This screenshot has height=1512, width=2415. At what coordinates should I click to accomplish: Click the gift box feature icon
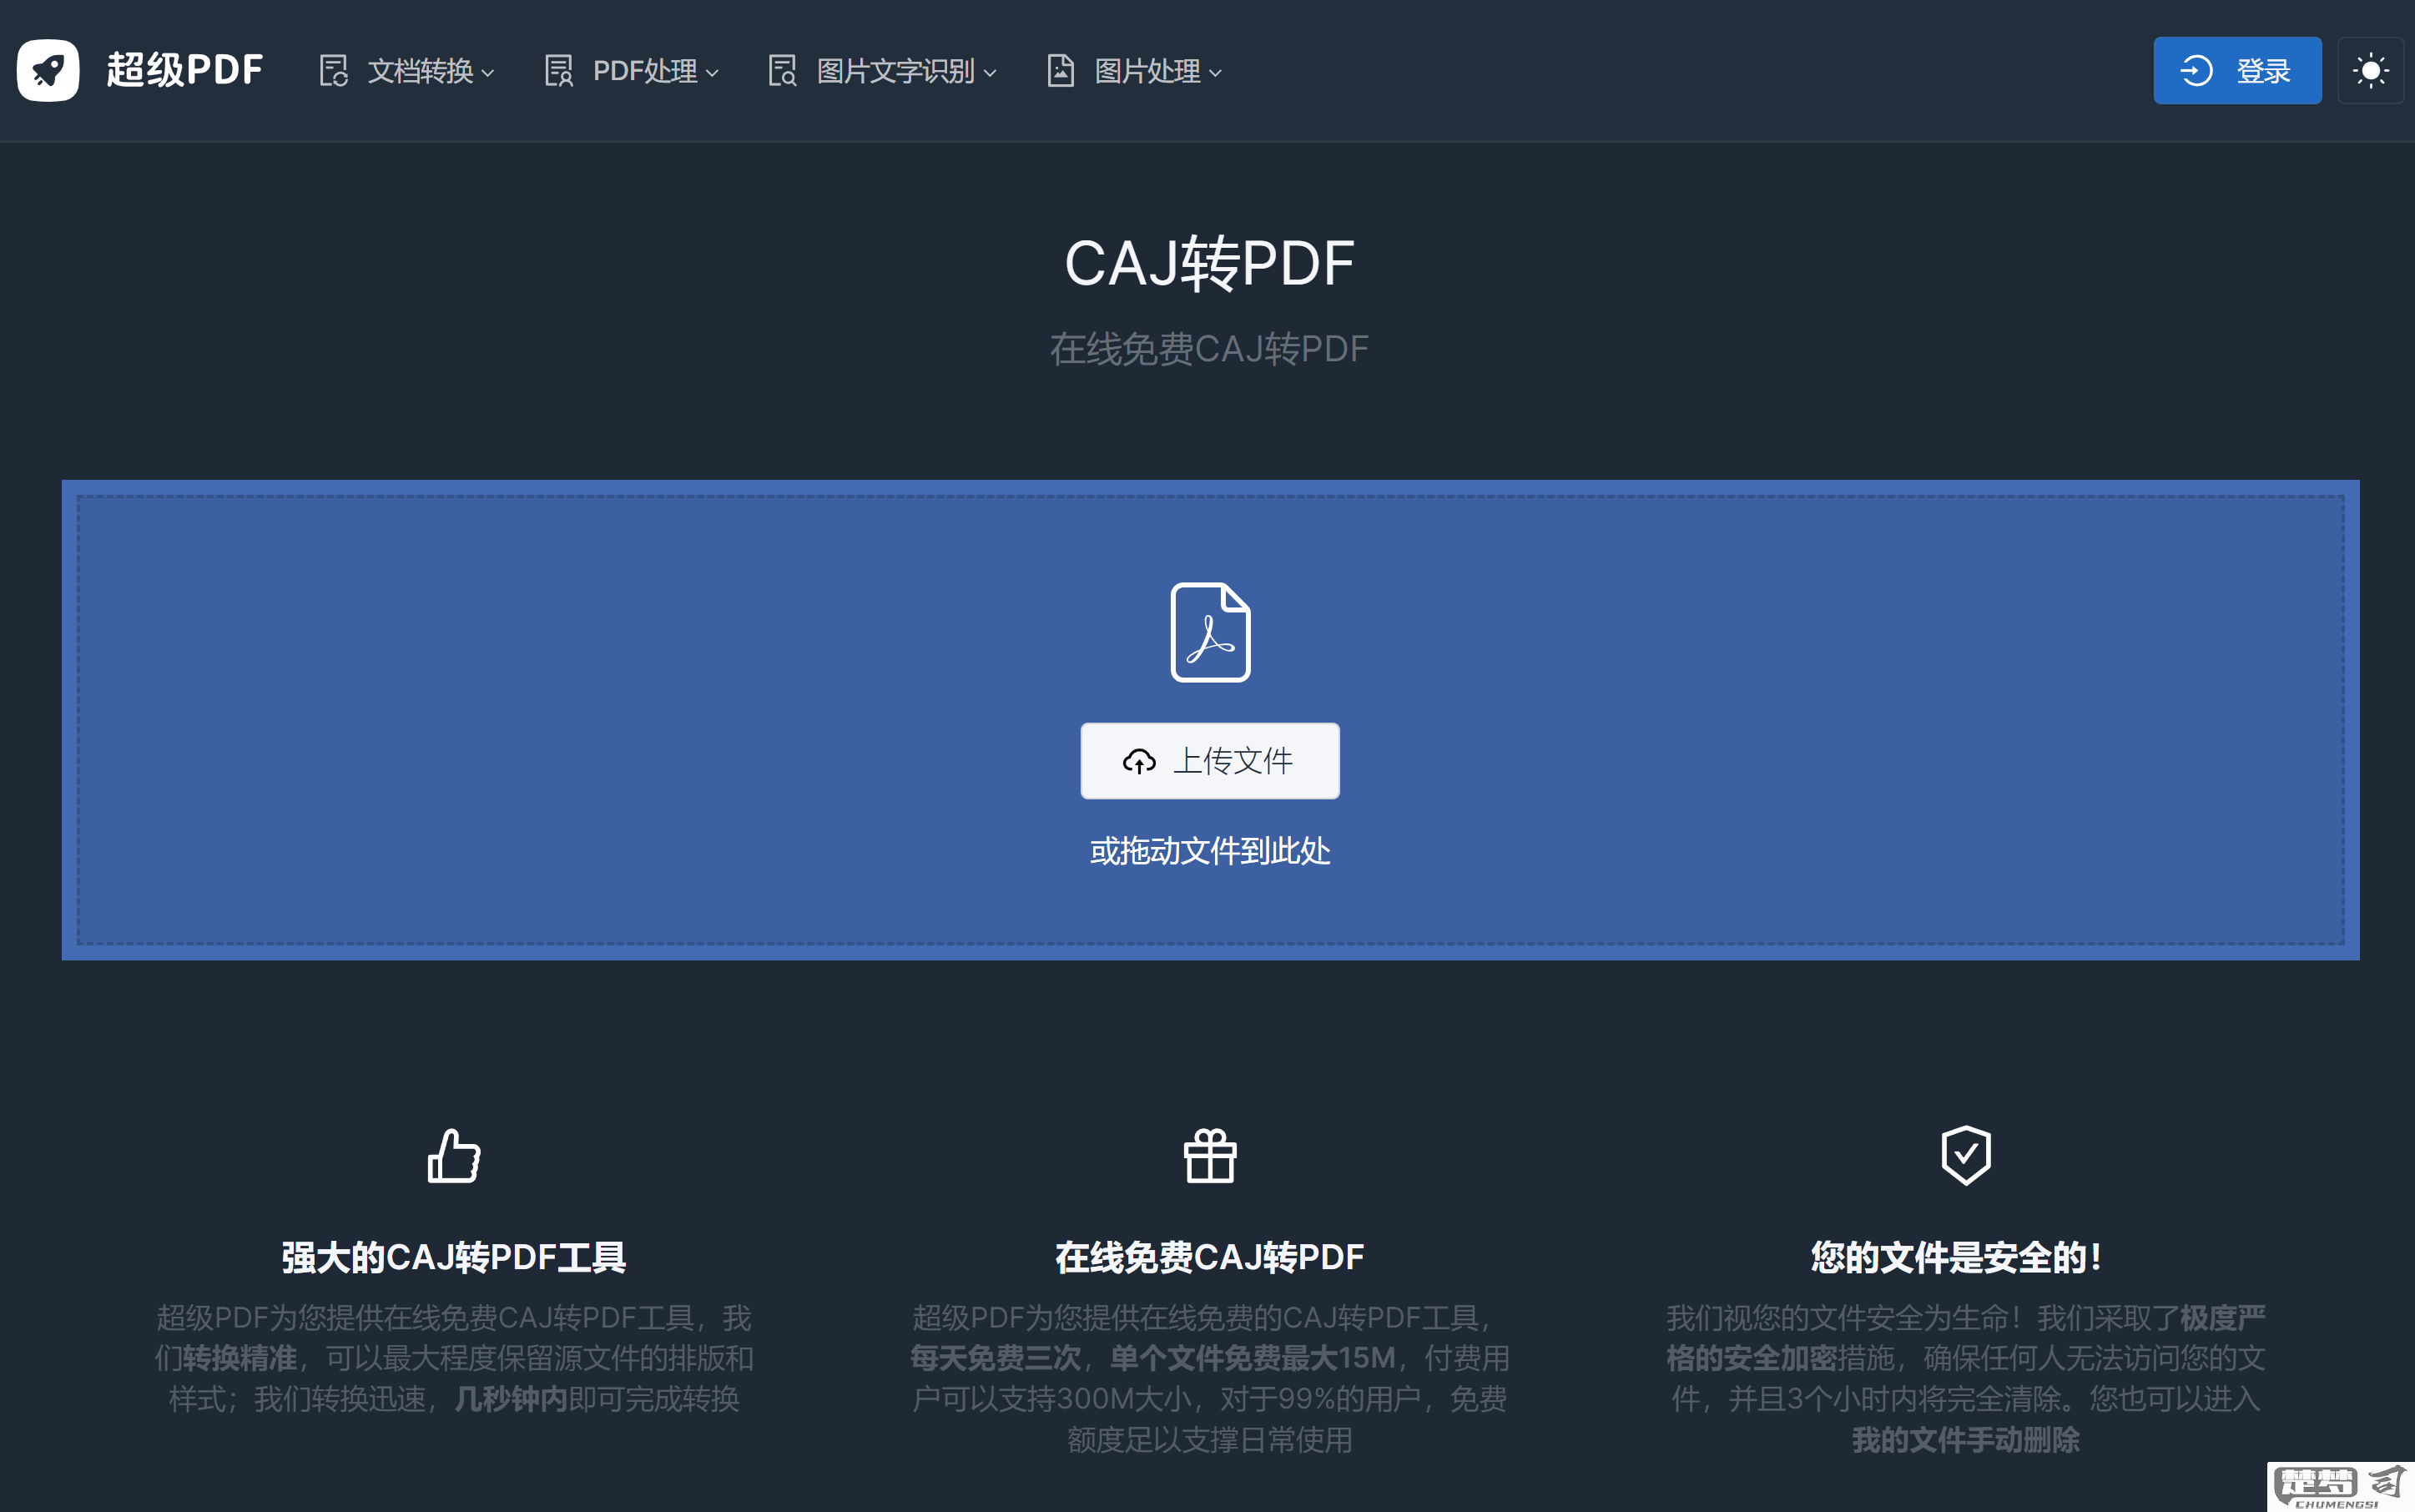1210,1156
